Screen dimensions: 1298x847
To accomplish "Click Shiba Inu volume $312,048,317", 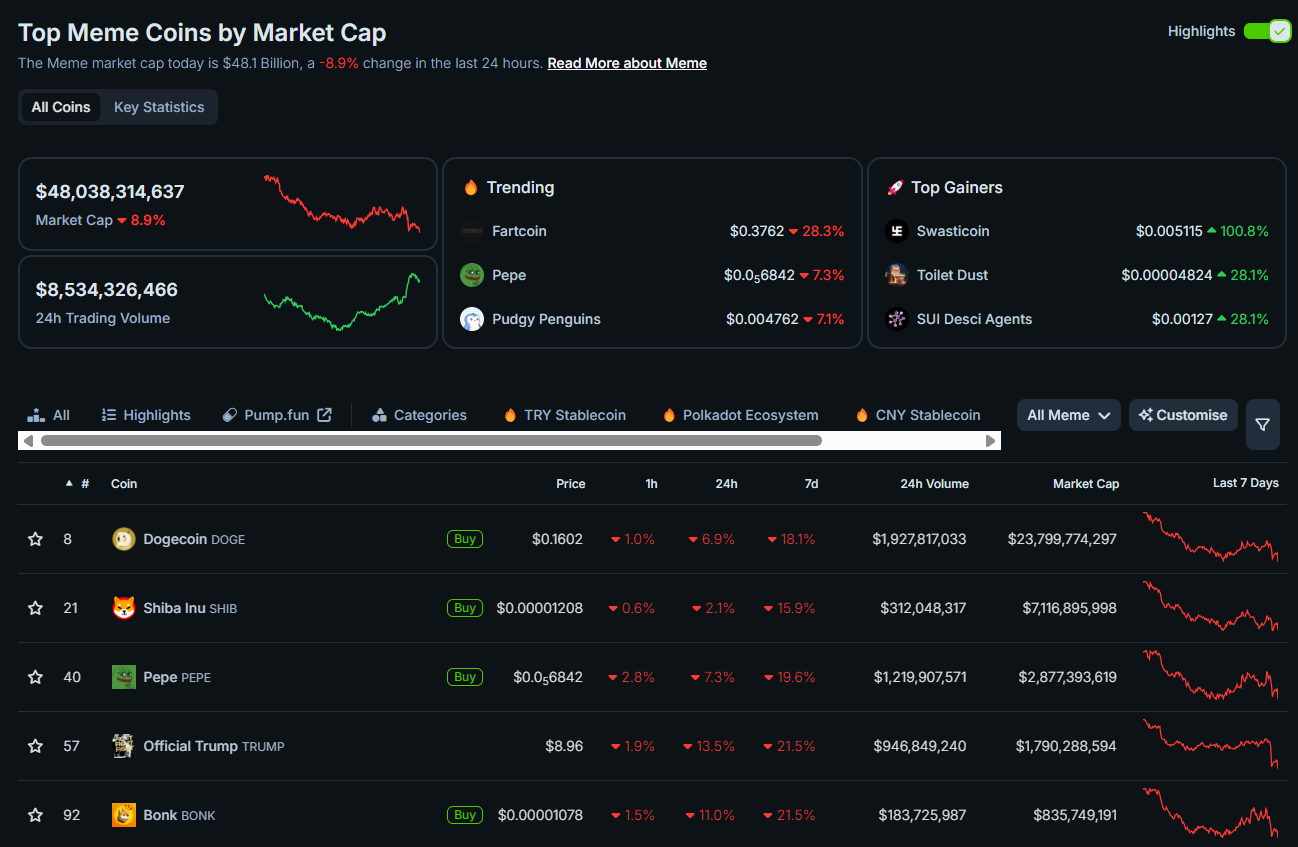I will tap(923, 608).
